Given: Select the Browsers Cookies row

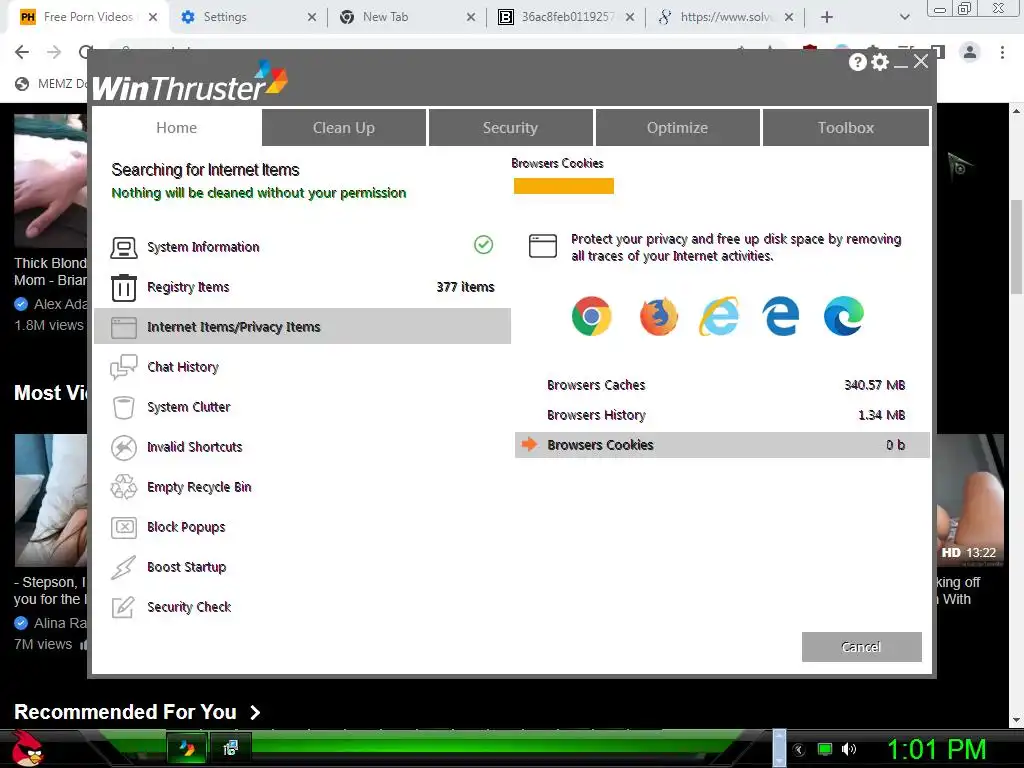Looking at the screenshot, I should pos(722,445).
